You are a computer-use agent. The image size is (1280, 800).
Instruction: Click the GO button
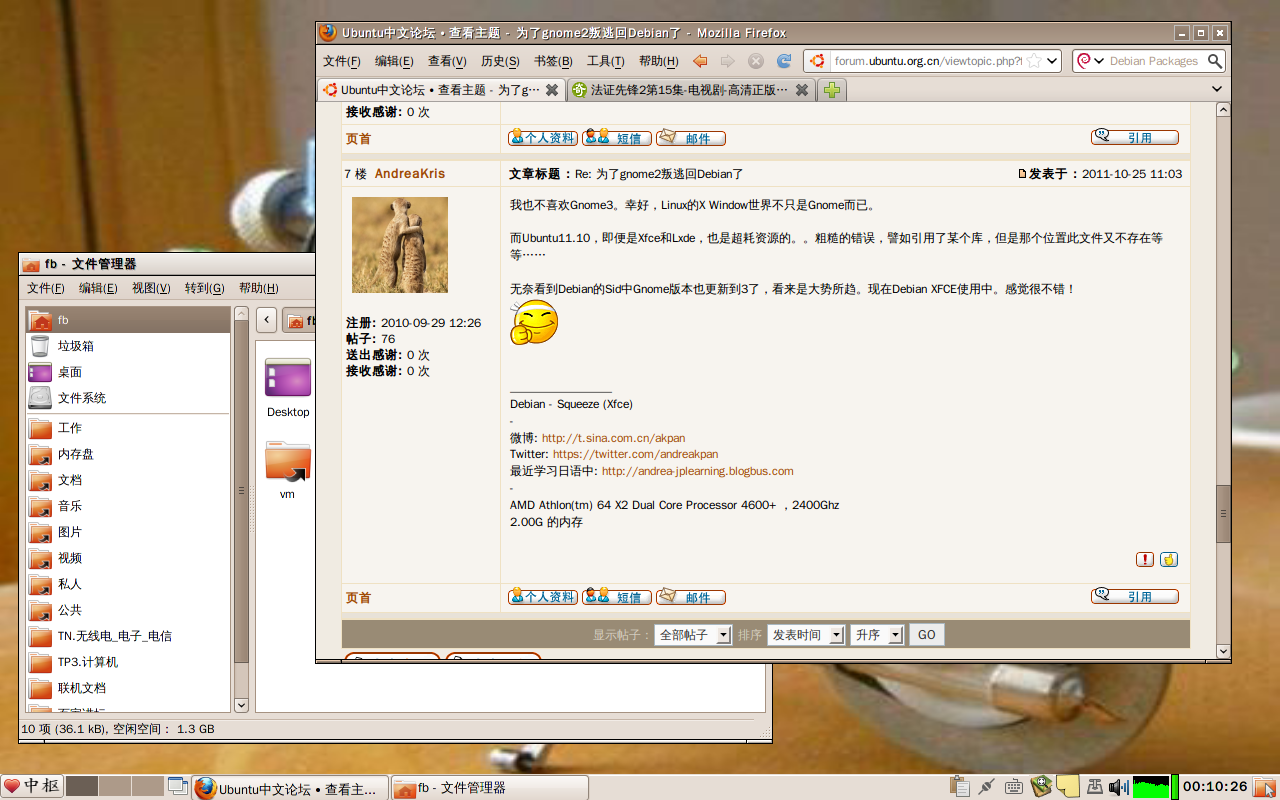(x=927, y=635)
